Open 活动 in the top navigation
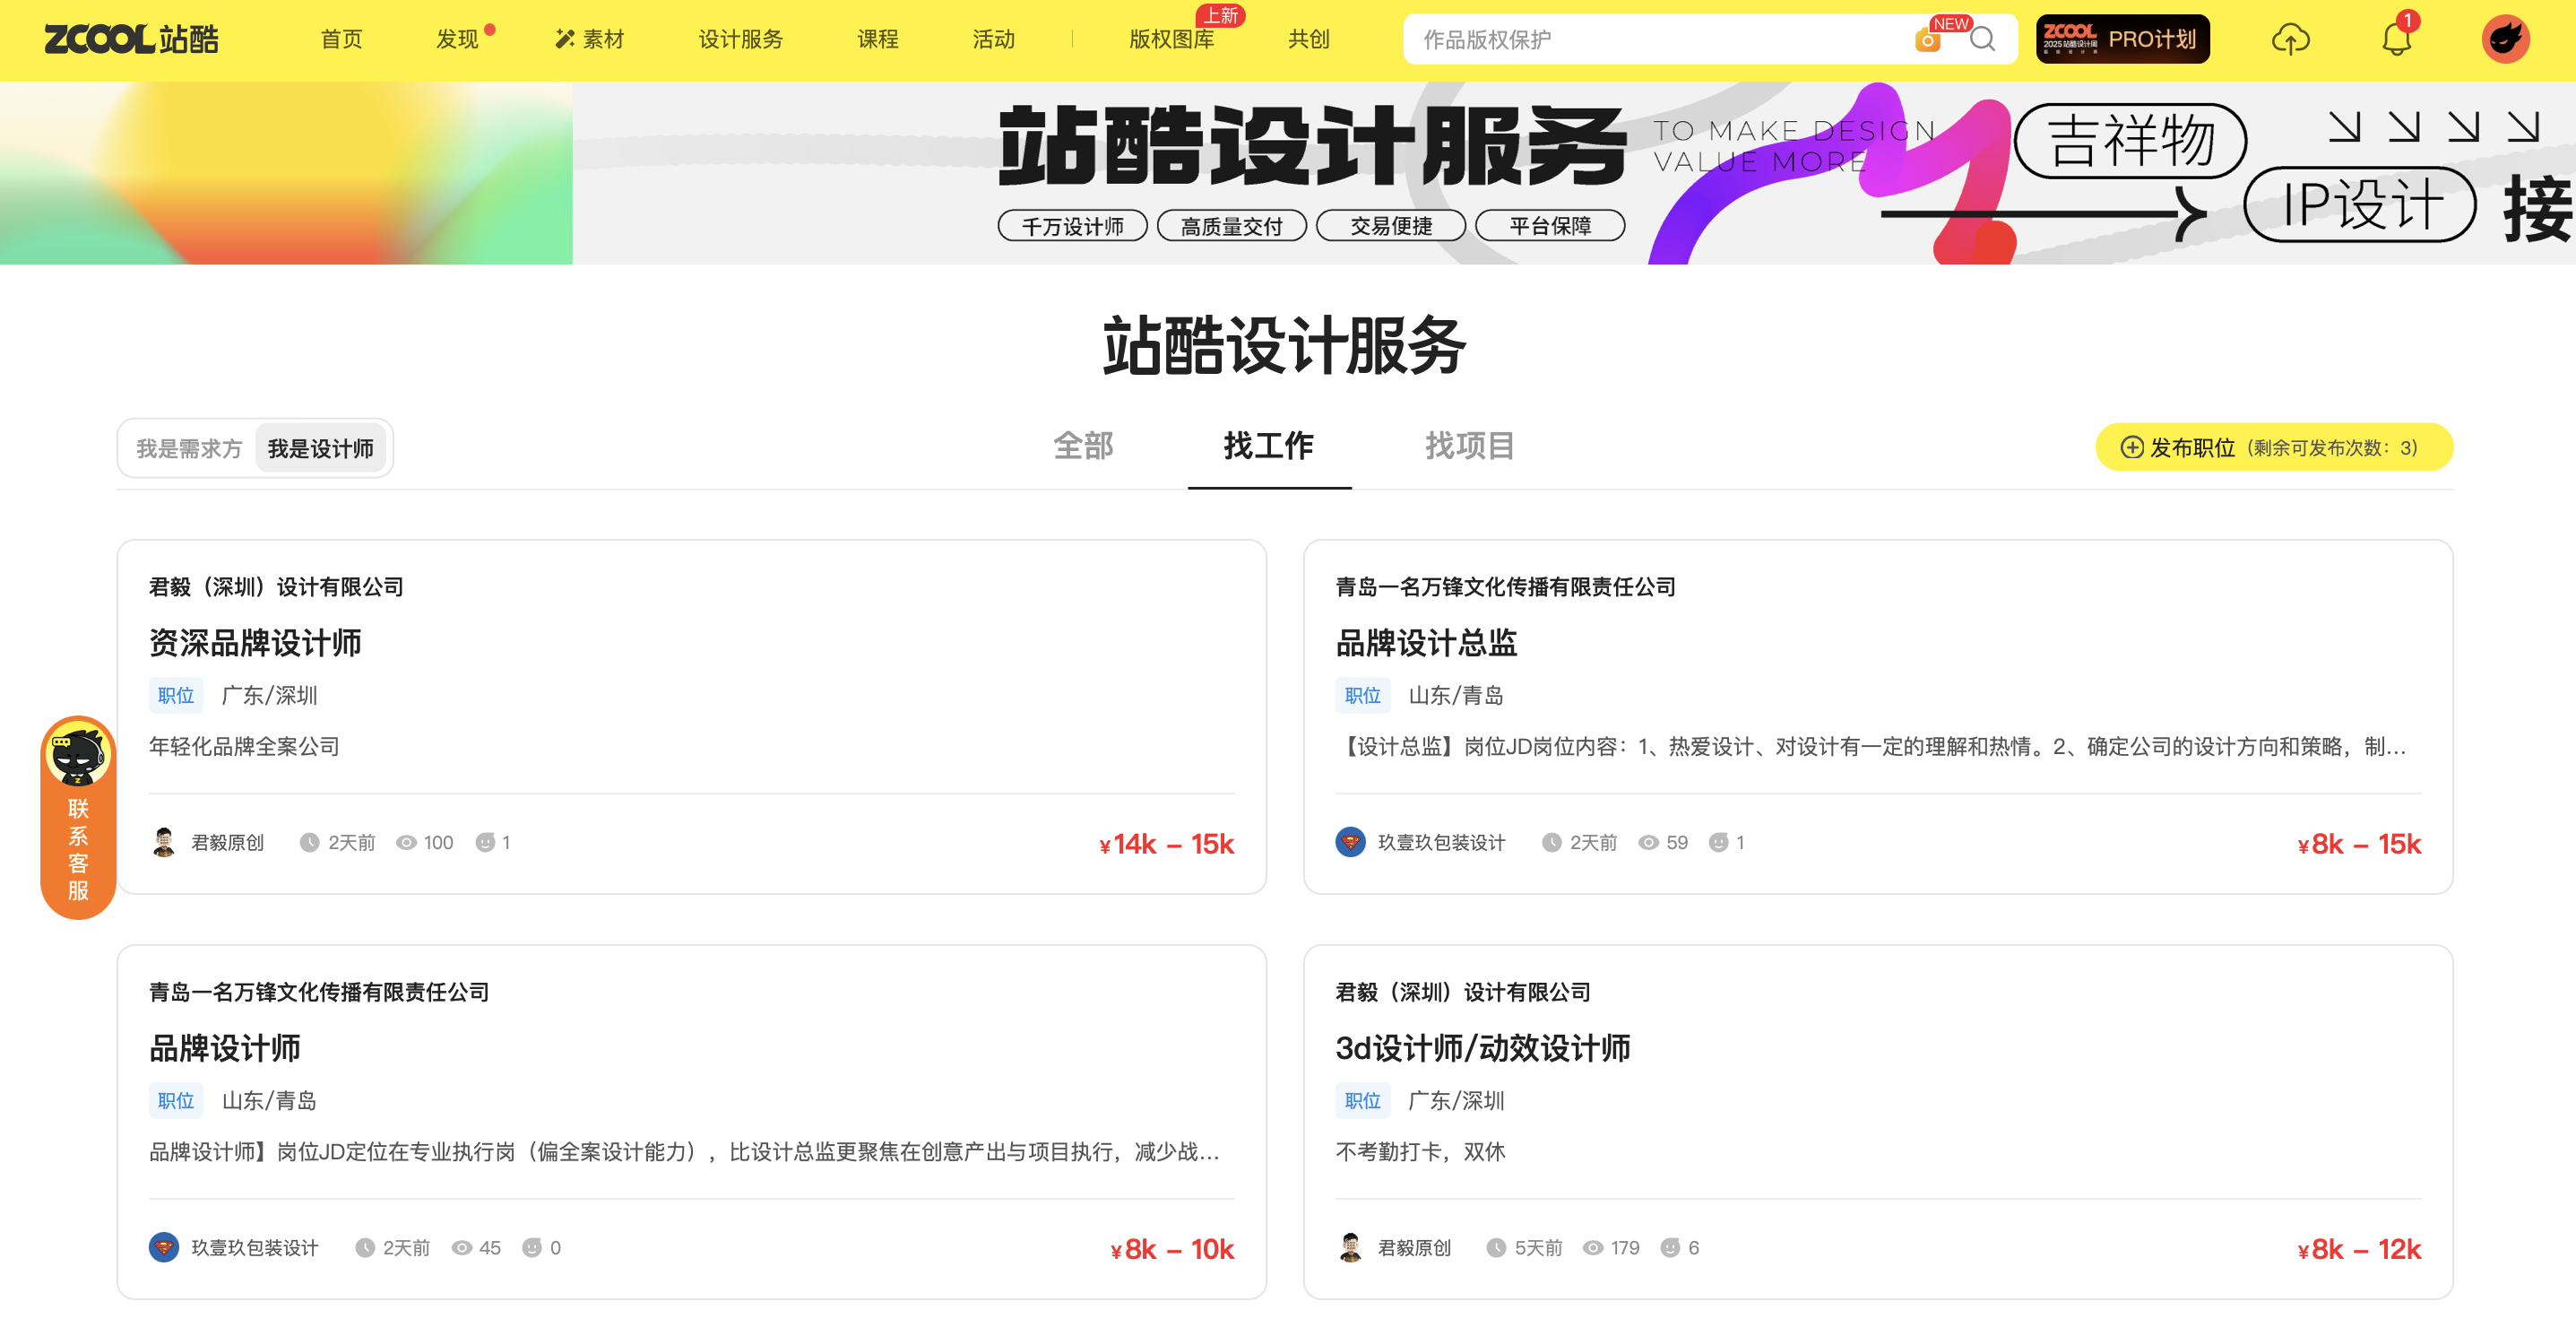 click(993, 39)
